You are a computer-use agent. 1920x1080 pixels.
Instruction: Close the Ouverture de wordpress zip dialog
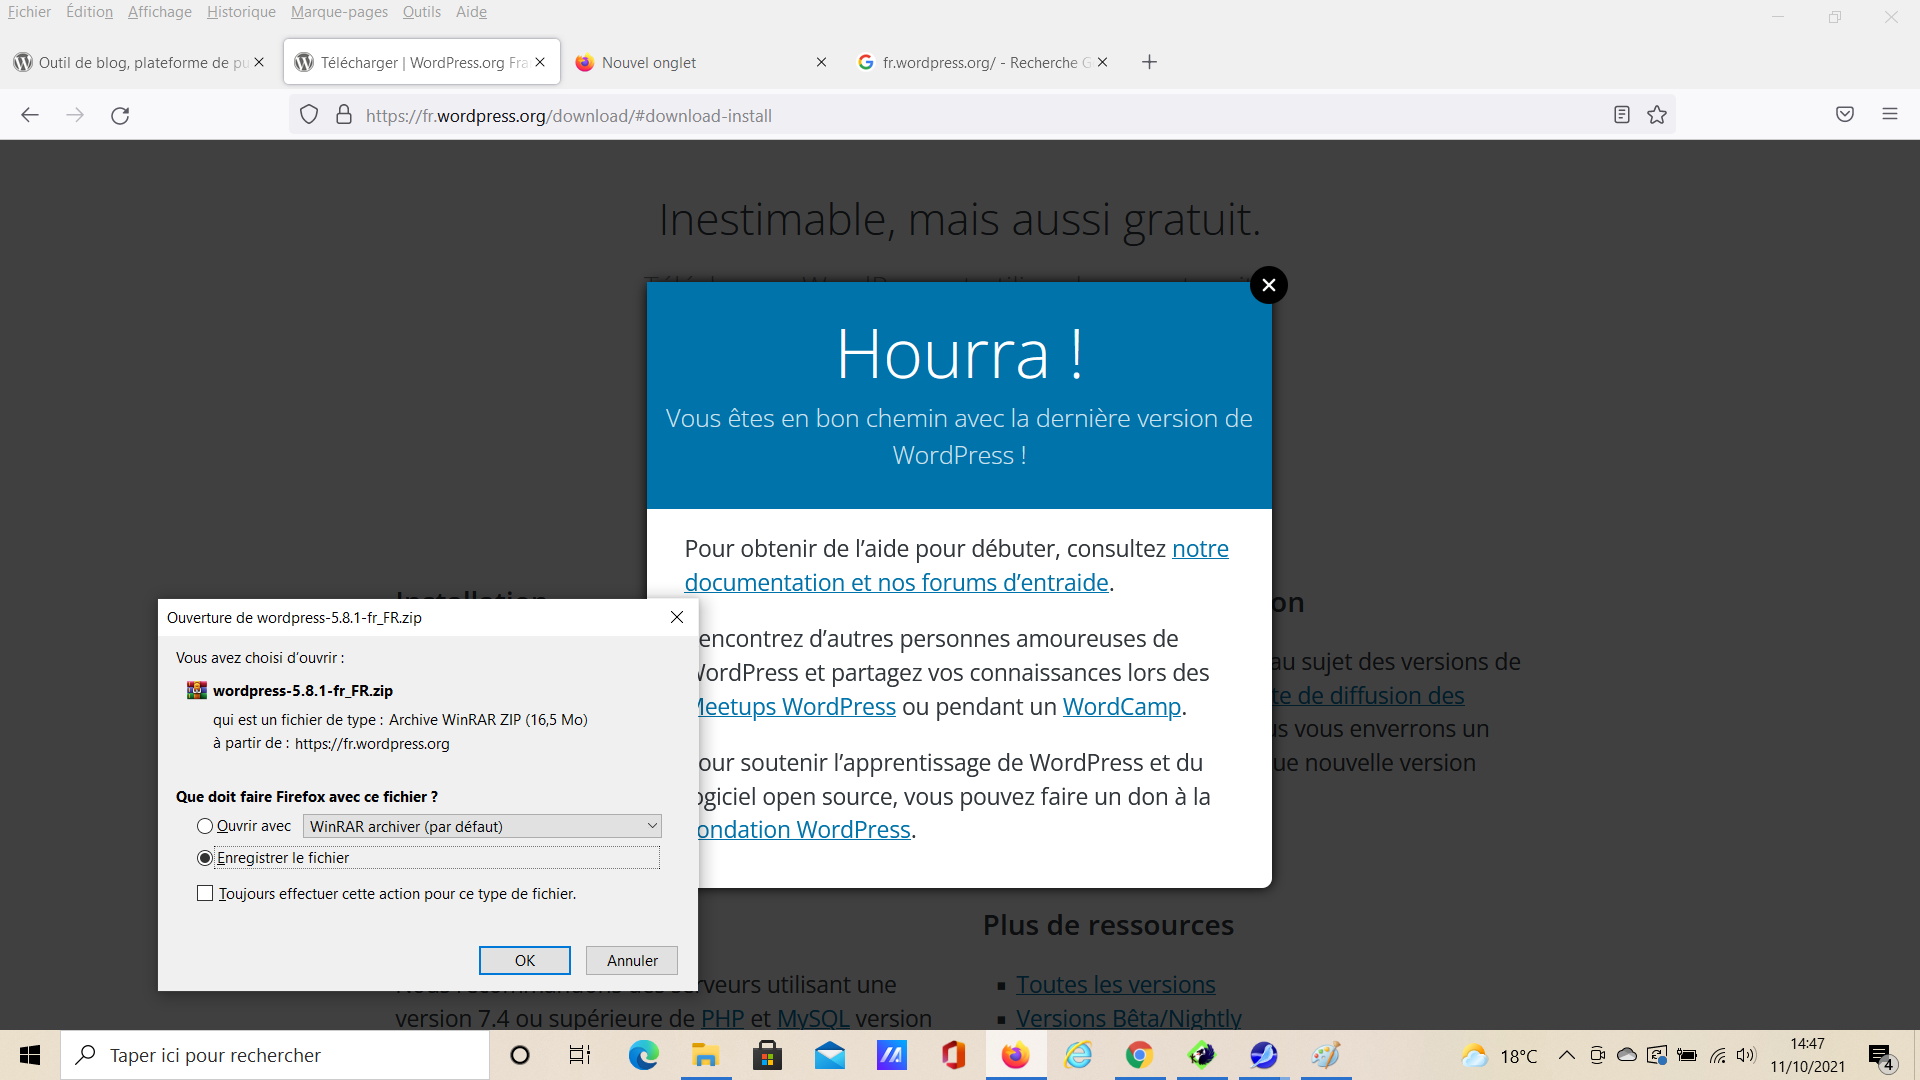click(677, 617)
